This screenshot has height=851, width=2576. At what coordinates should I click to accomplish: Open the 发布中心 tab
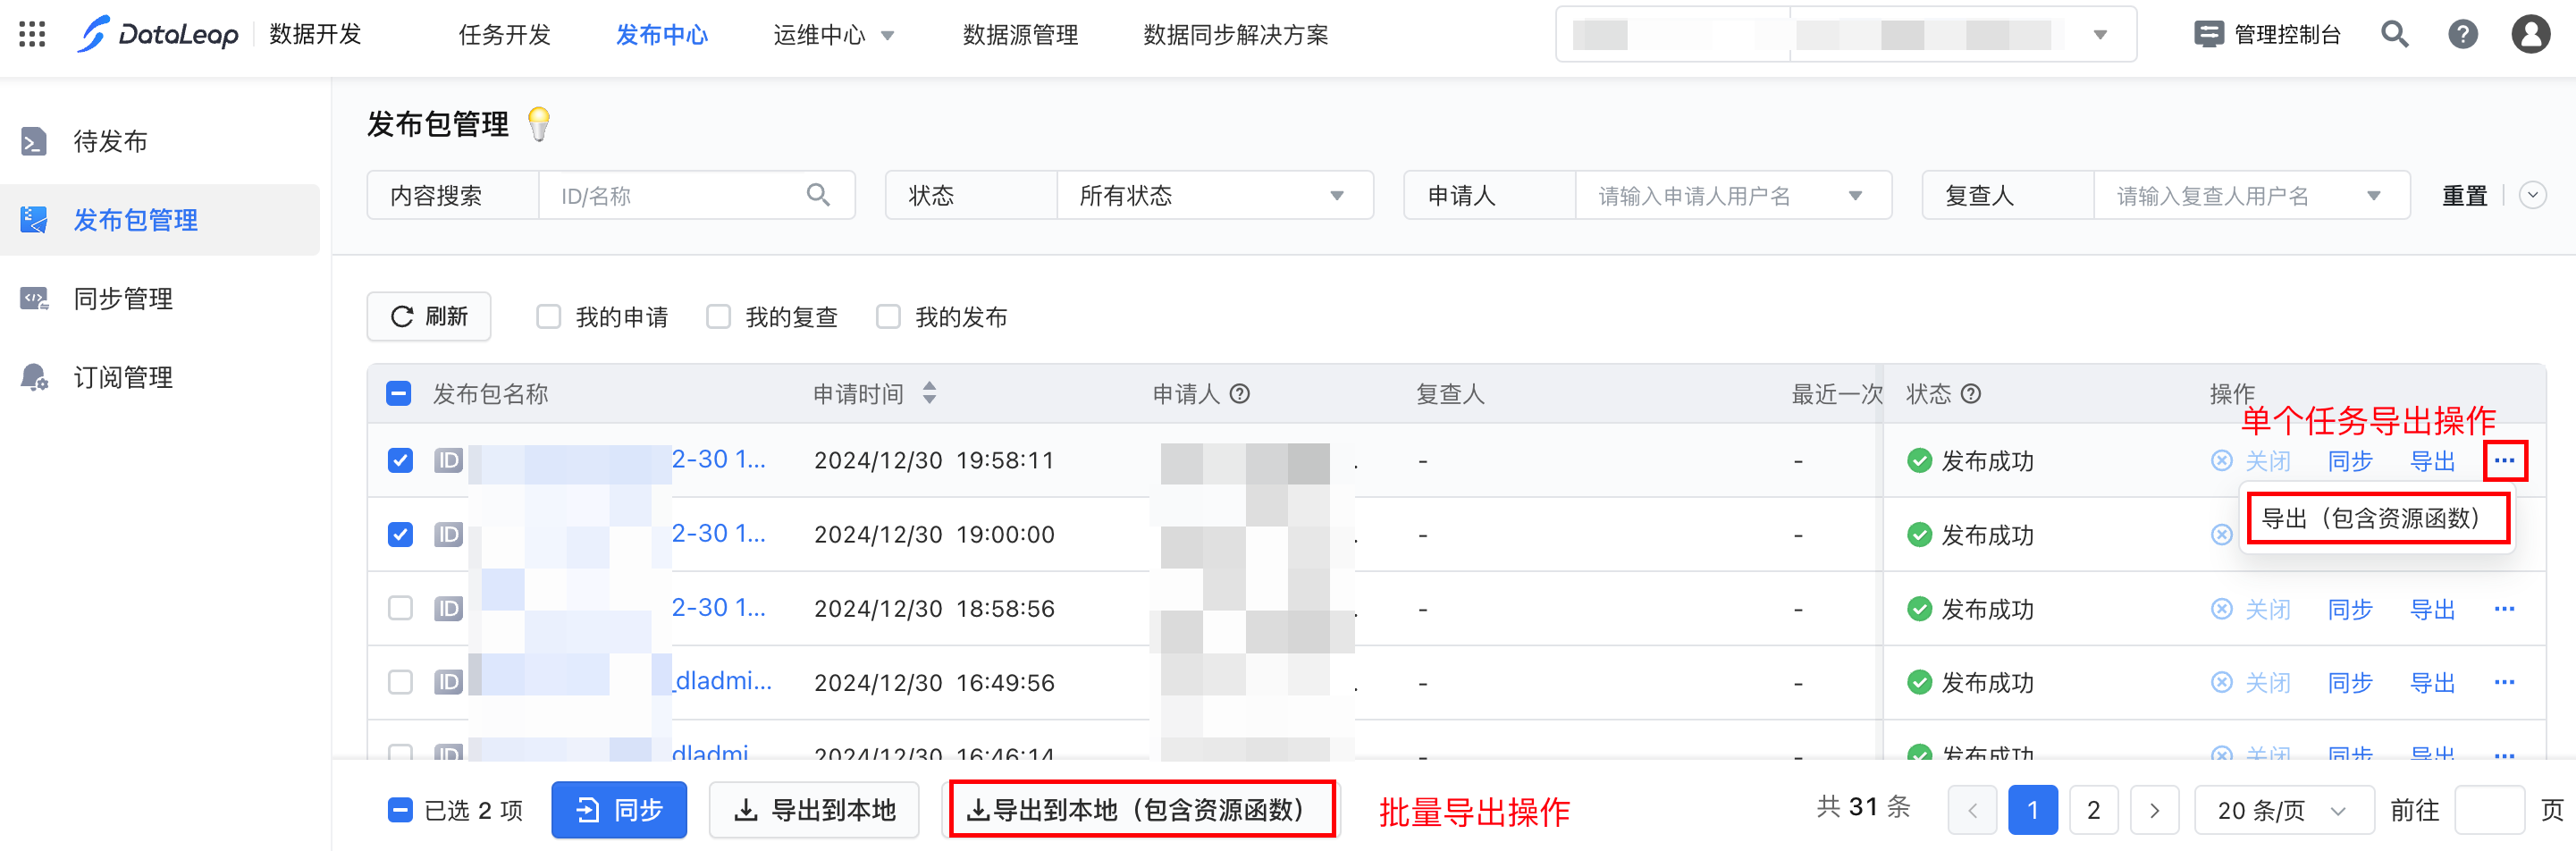coord(662,36)
